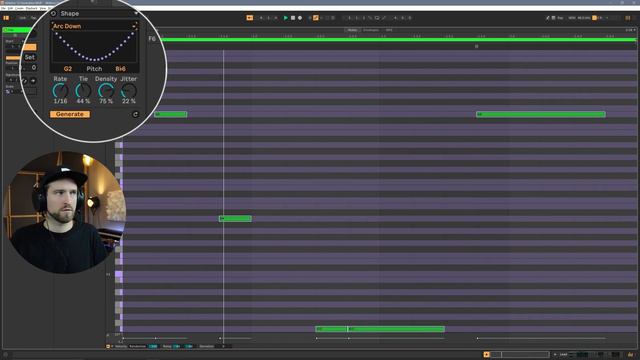Open the grid resolution dropdown below toolbar
640x360 pixels.
pos(631,30)
